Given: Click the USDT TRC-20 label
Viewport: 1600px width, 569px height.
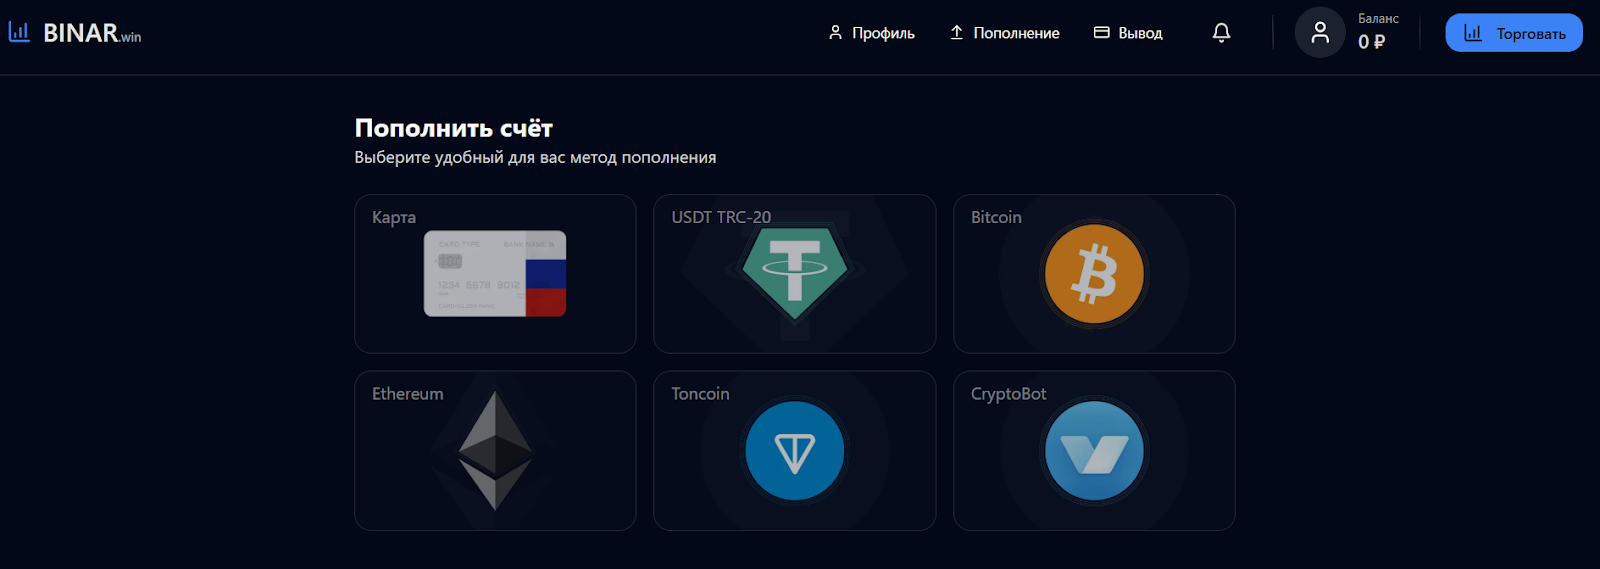Looking at the screenshot, I should (x=721, y=217).
